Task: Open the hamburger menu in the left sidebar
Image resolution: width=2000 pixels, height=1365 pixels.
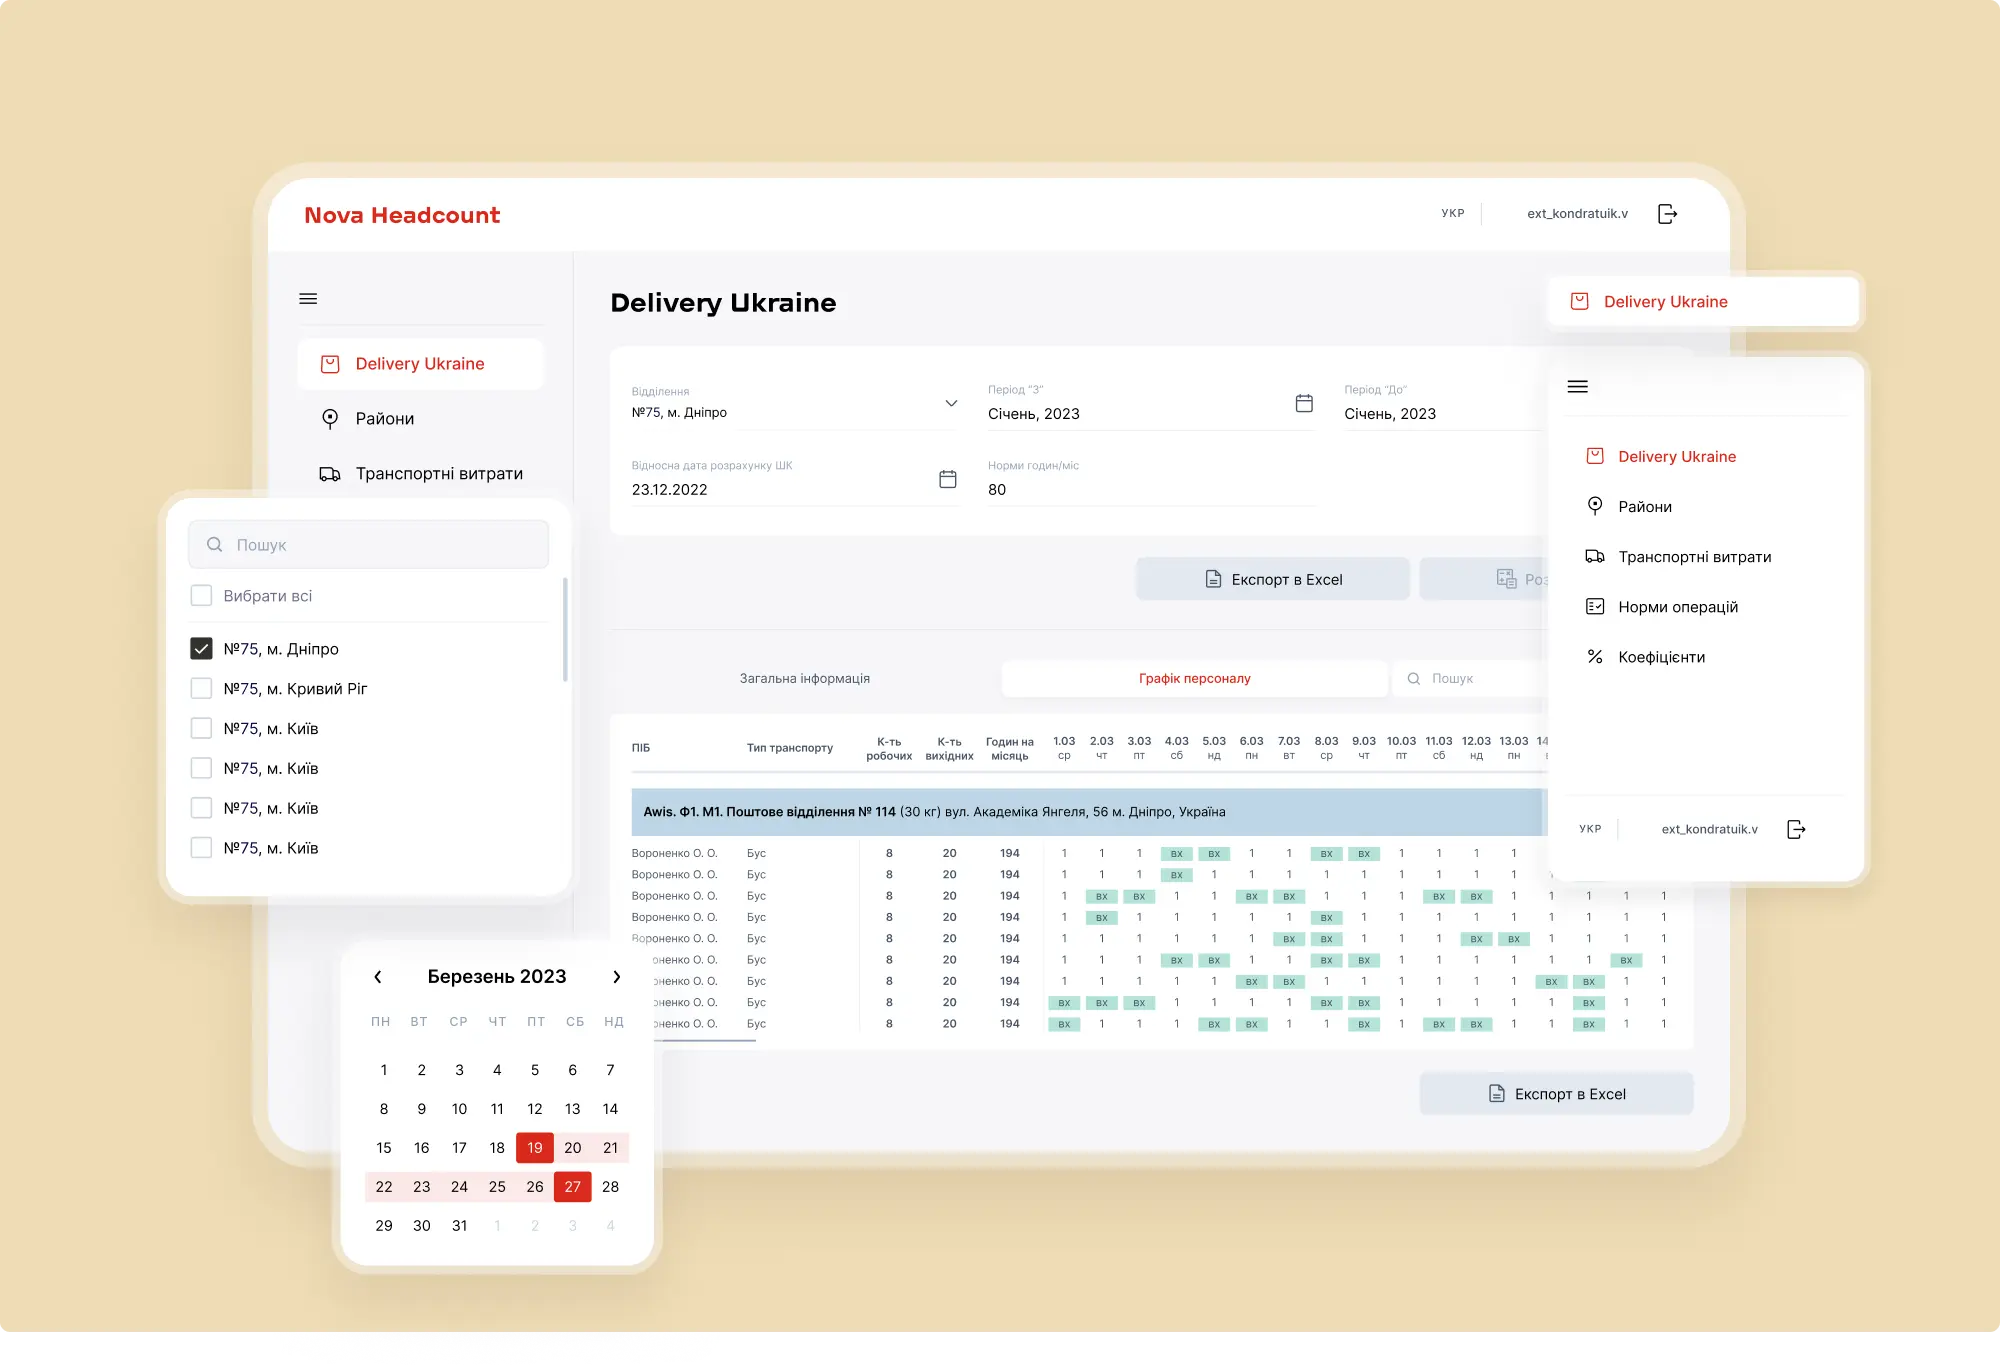Action: (x=308, y=299)
